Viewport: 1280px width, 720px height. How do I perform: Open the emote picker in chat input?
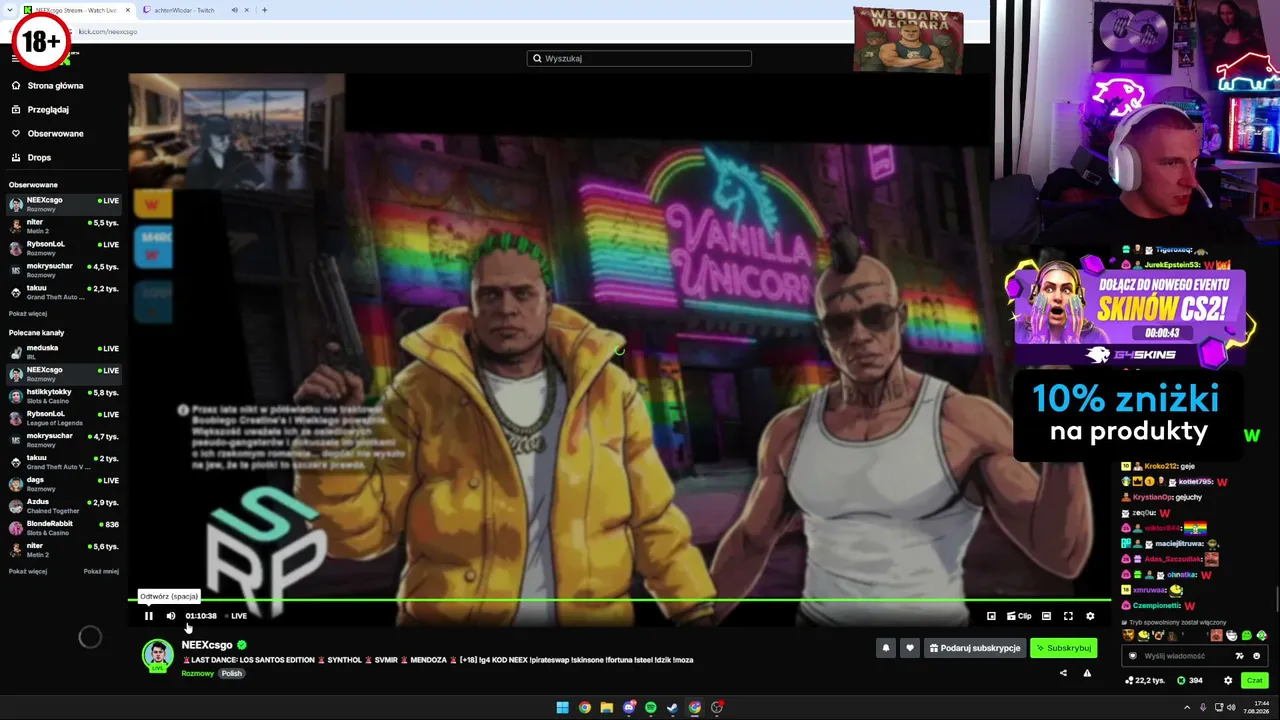point(1256,656)
